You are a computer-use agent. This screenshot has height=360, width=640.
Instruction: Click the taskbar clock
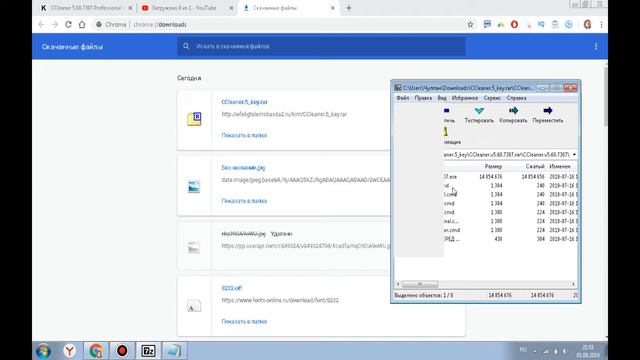pos(588,351)
